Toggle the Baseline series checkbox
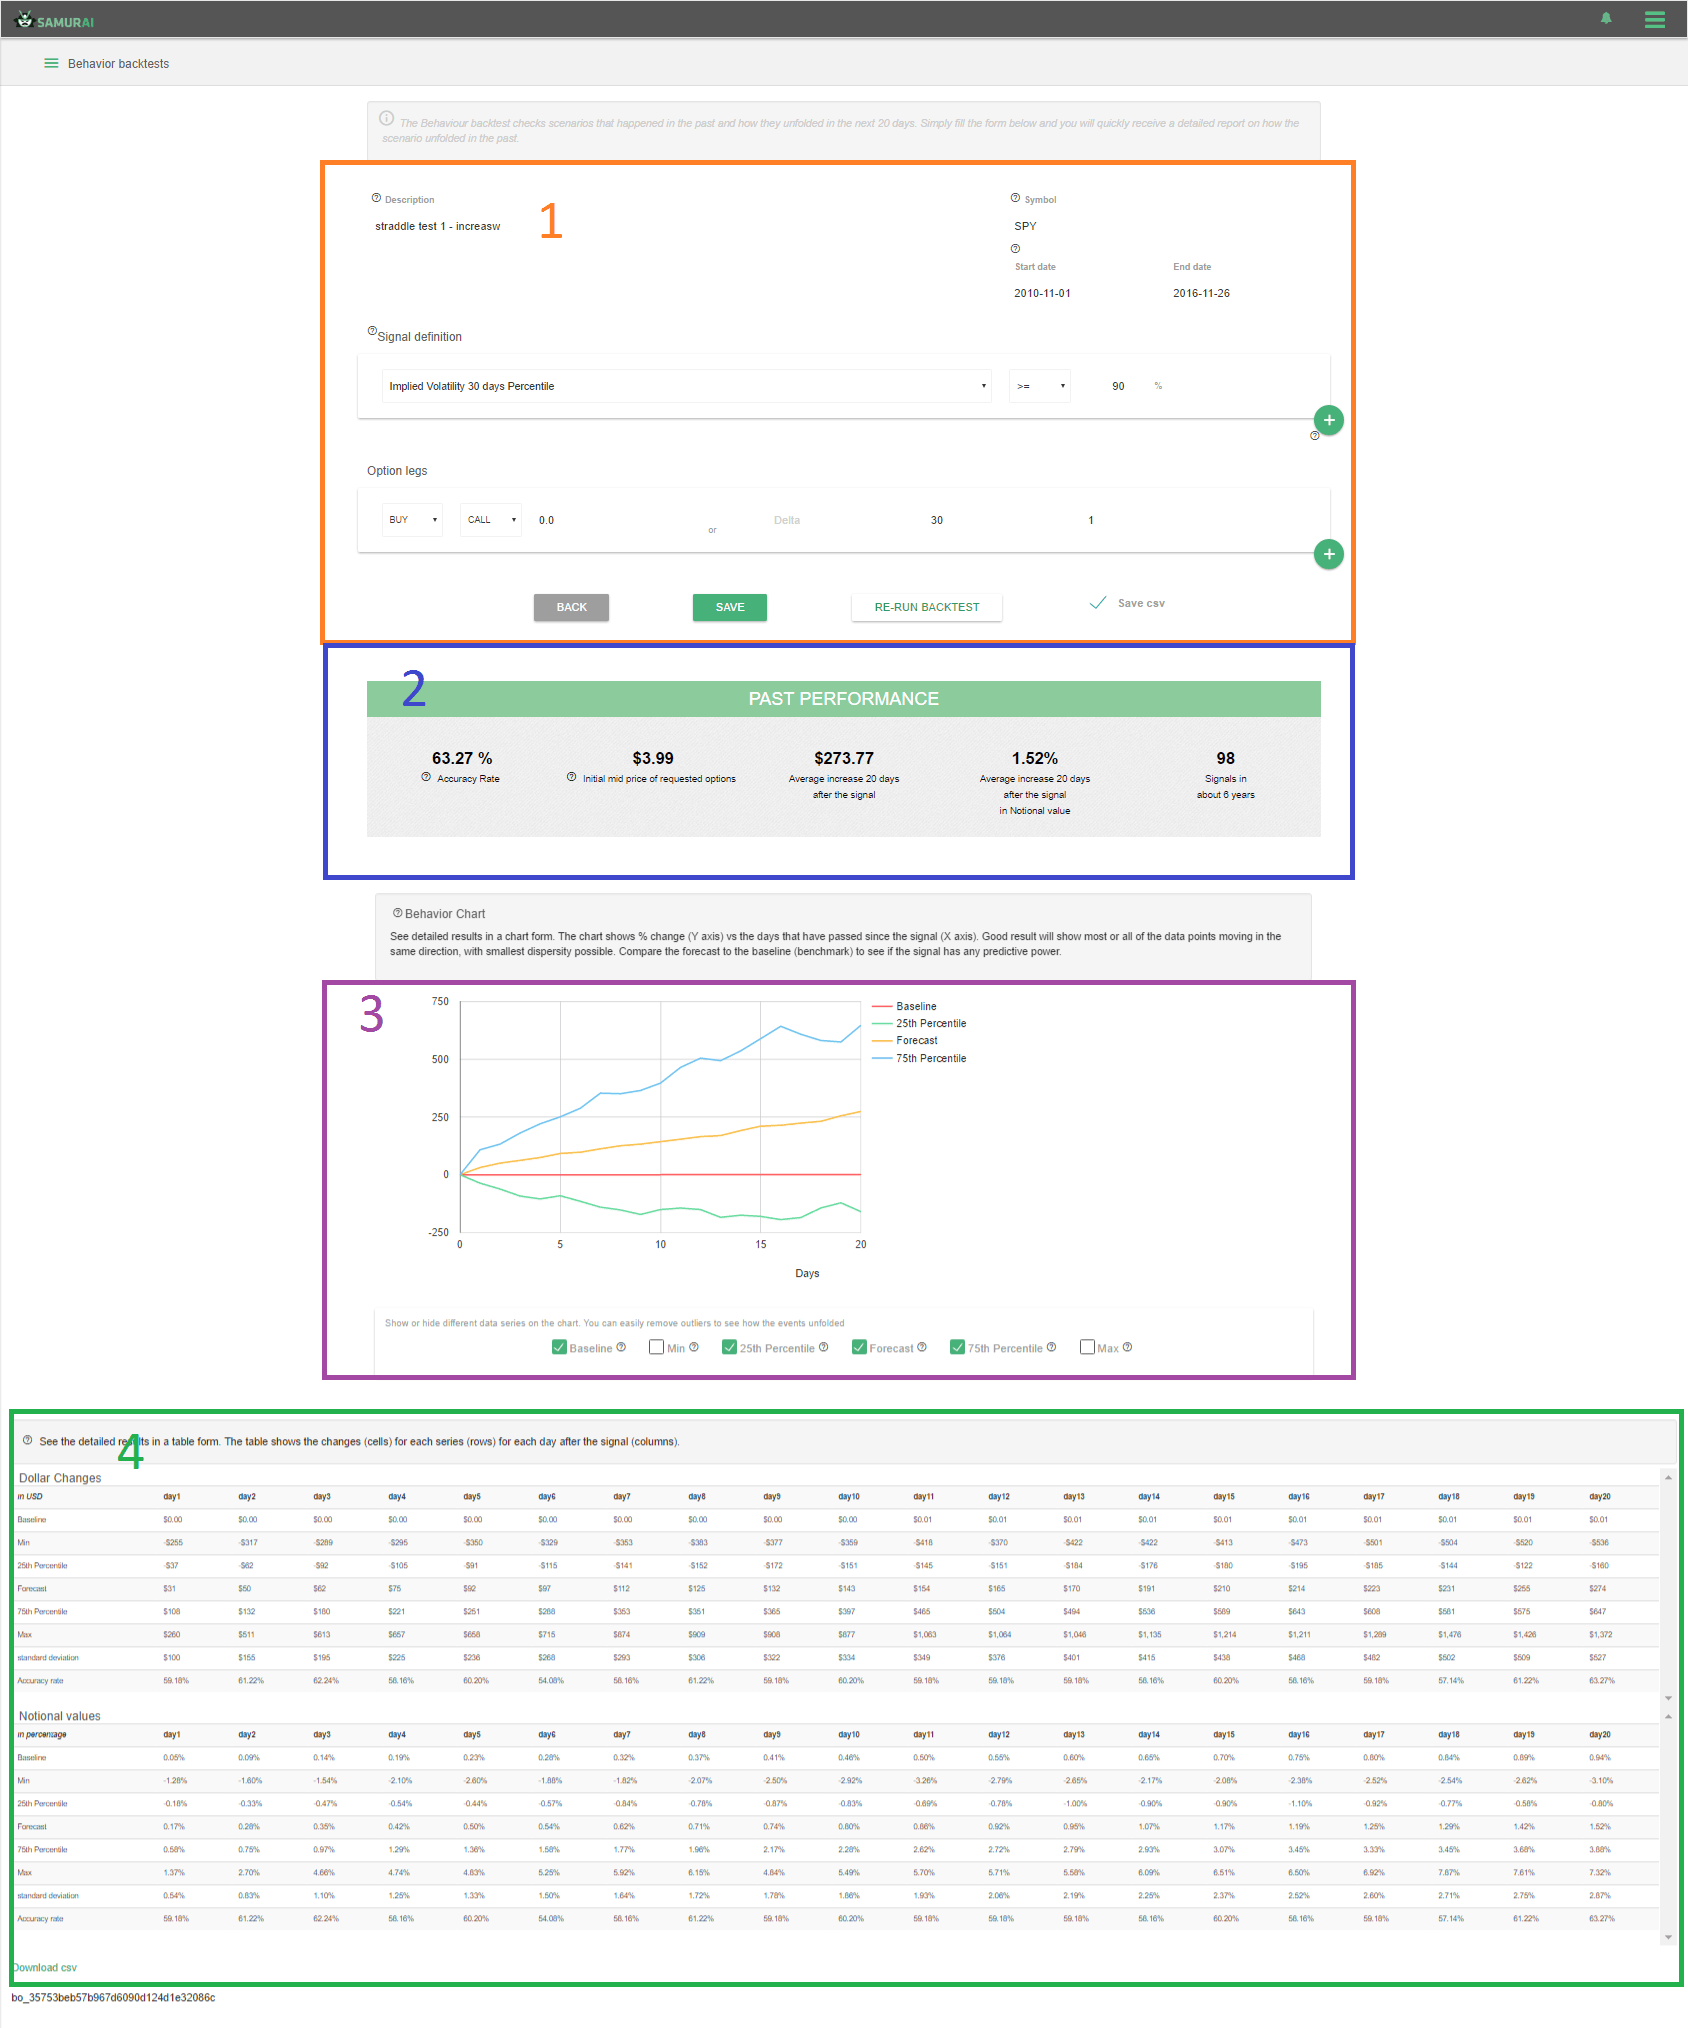 coord(559,1347)
